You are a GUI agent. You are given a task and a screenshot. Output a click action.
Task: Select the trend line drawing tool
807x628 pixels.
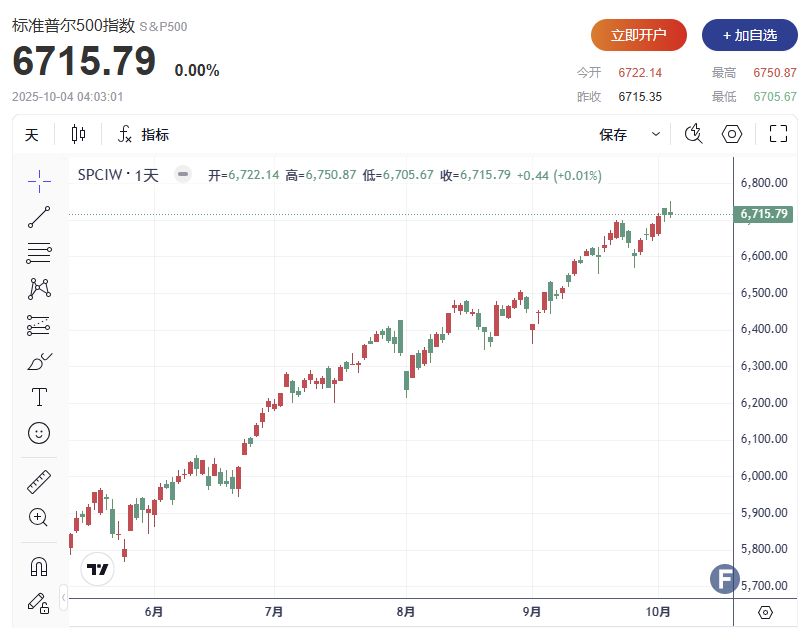[39, 216]
